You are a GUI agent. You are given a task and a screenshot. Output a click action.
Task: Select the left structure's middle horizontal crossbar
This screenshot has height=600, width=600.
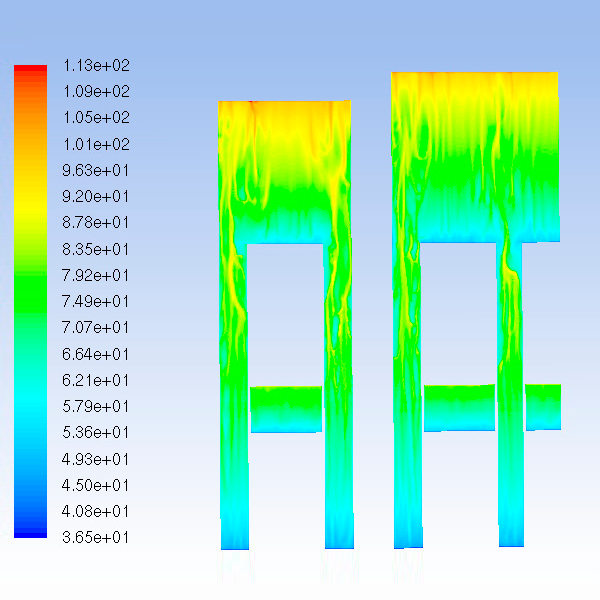pos(285,409)
